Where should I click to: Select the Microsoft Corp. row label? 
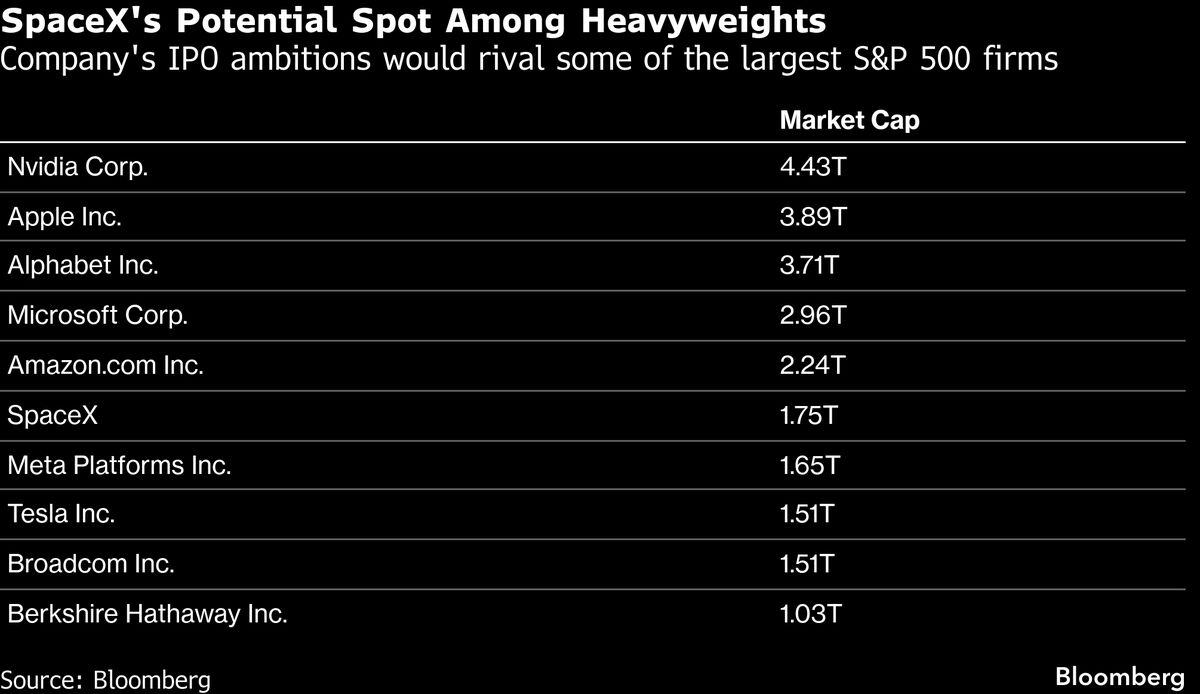click(97, 316)
